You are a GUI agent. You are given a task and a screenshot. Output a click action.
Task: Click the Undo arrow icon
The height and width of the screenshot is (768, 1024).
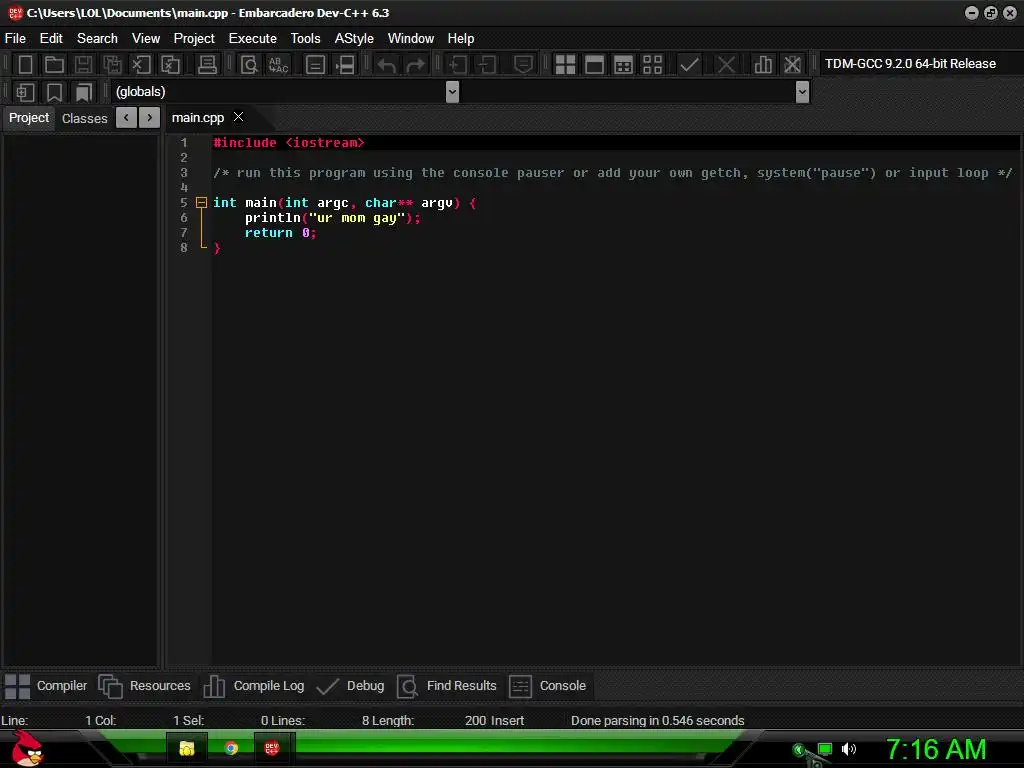387,64
